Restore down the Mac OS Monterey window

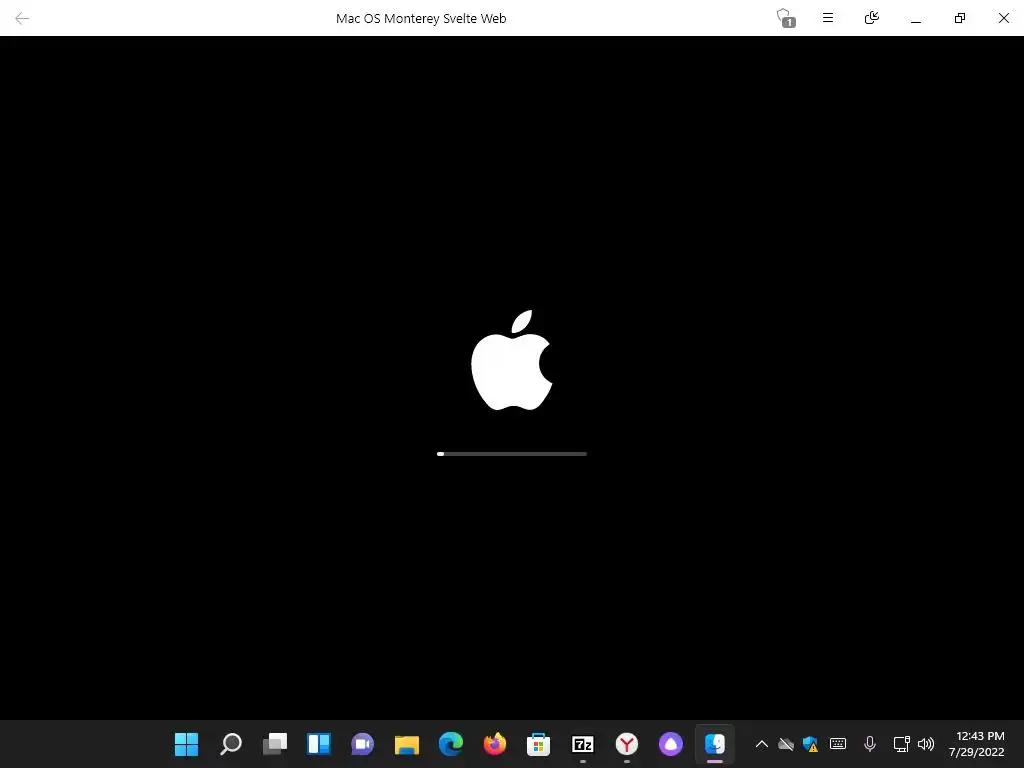(x=959, y=18)
